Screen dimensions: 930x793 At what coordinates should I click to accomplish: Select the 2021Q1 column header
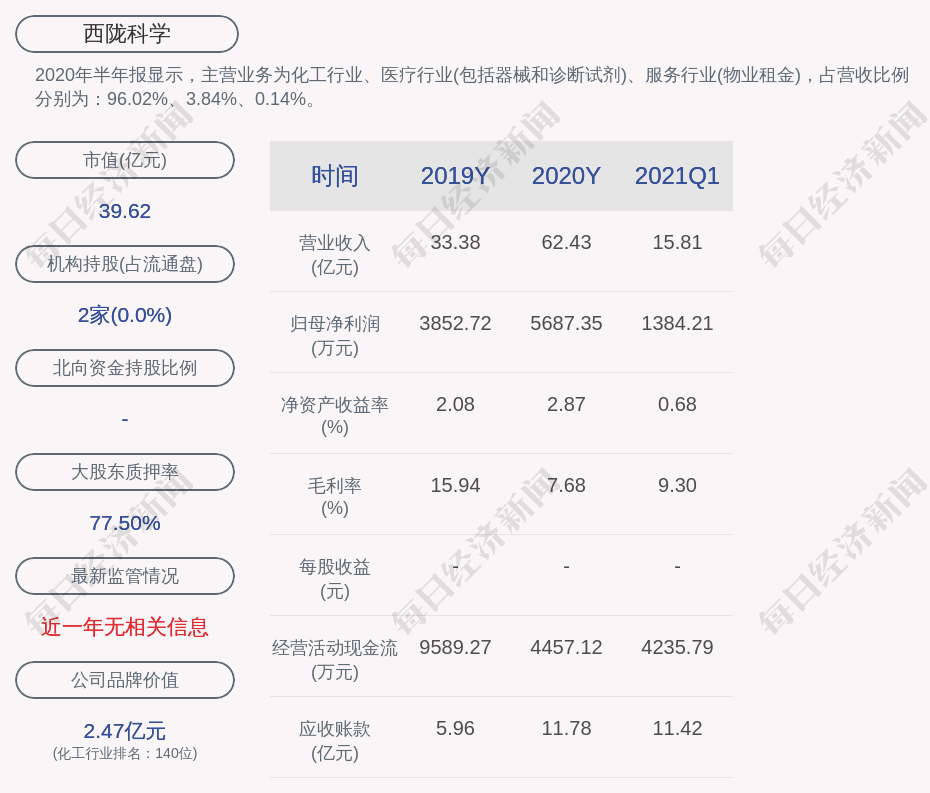[677, 176]
